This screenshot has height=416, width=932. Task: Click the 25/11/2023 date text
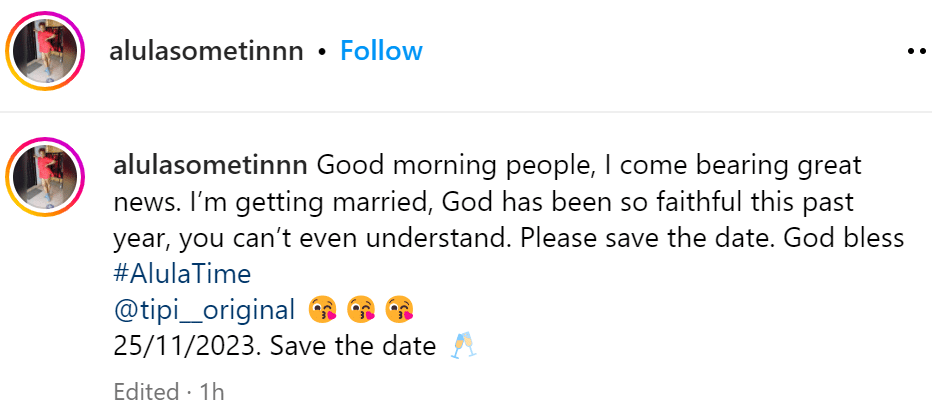click(x=187, y=347)
